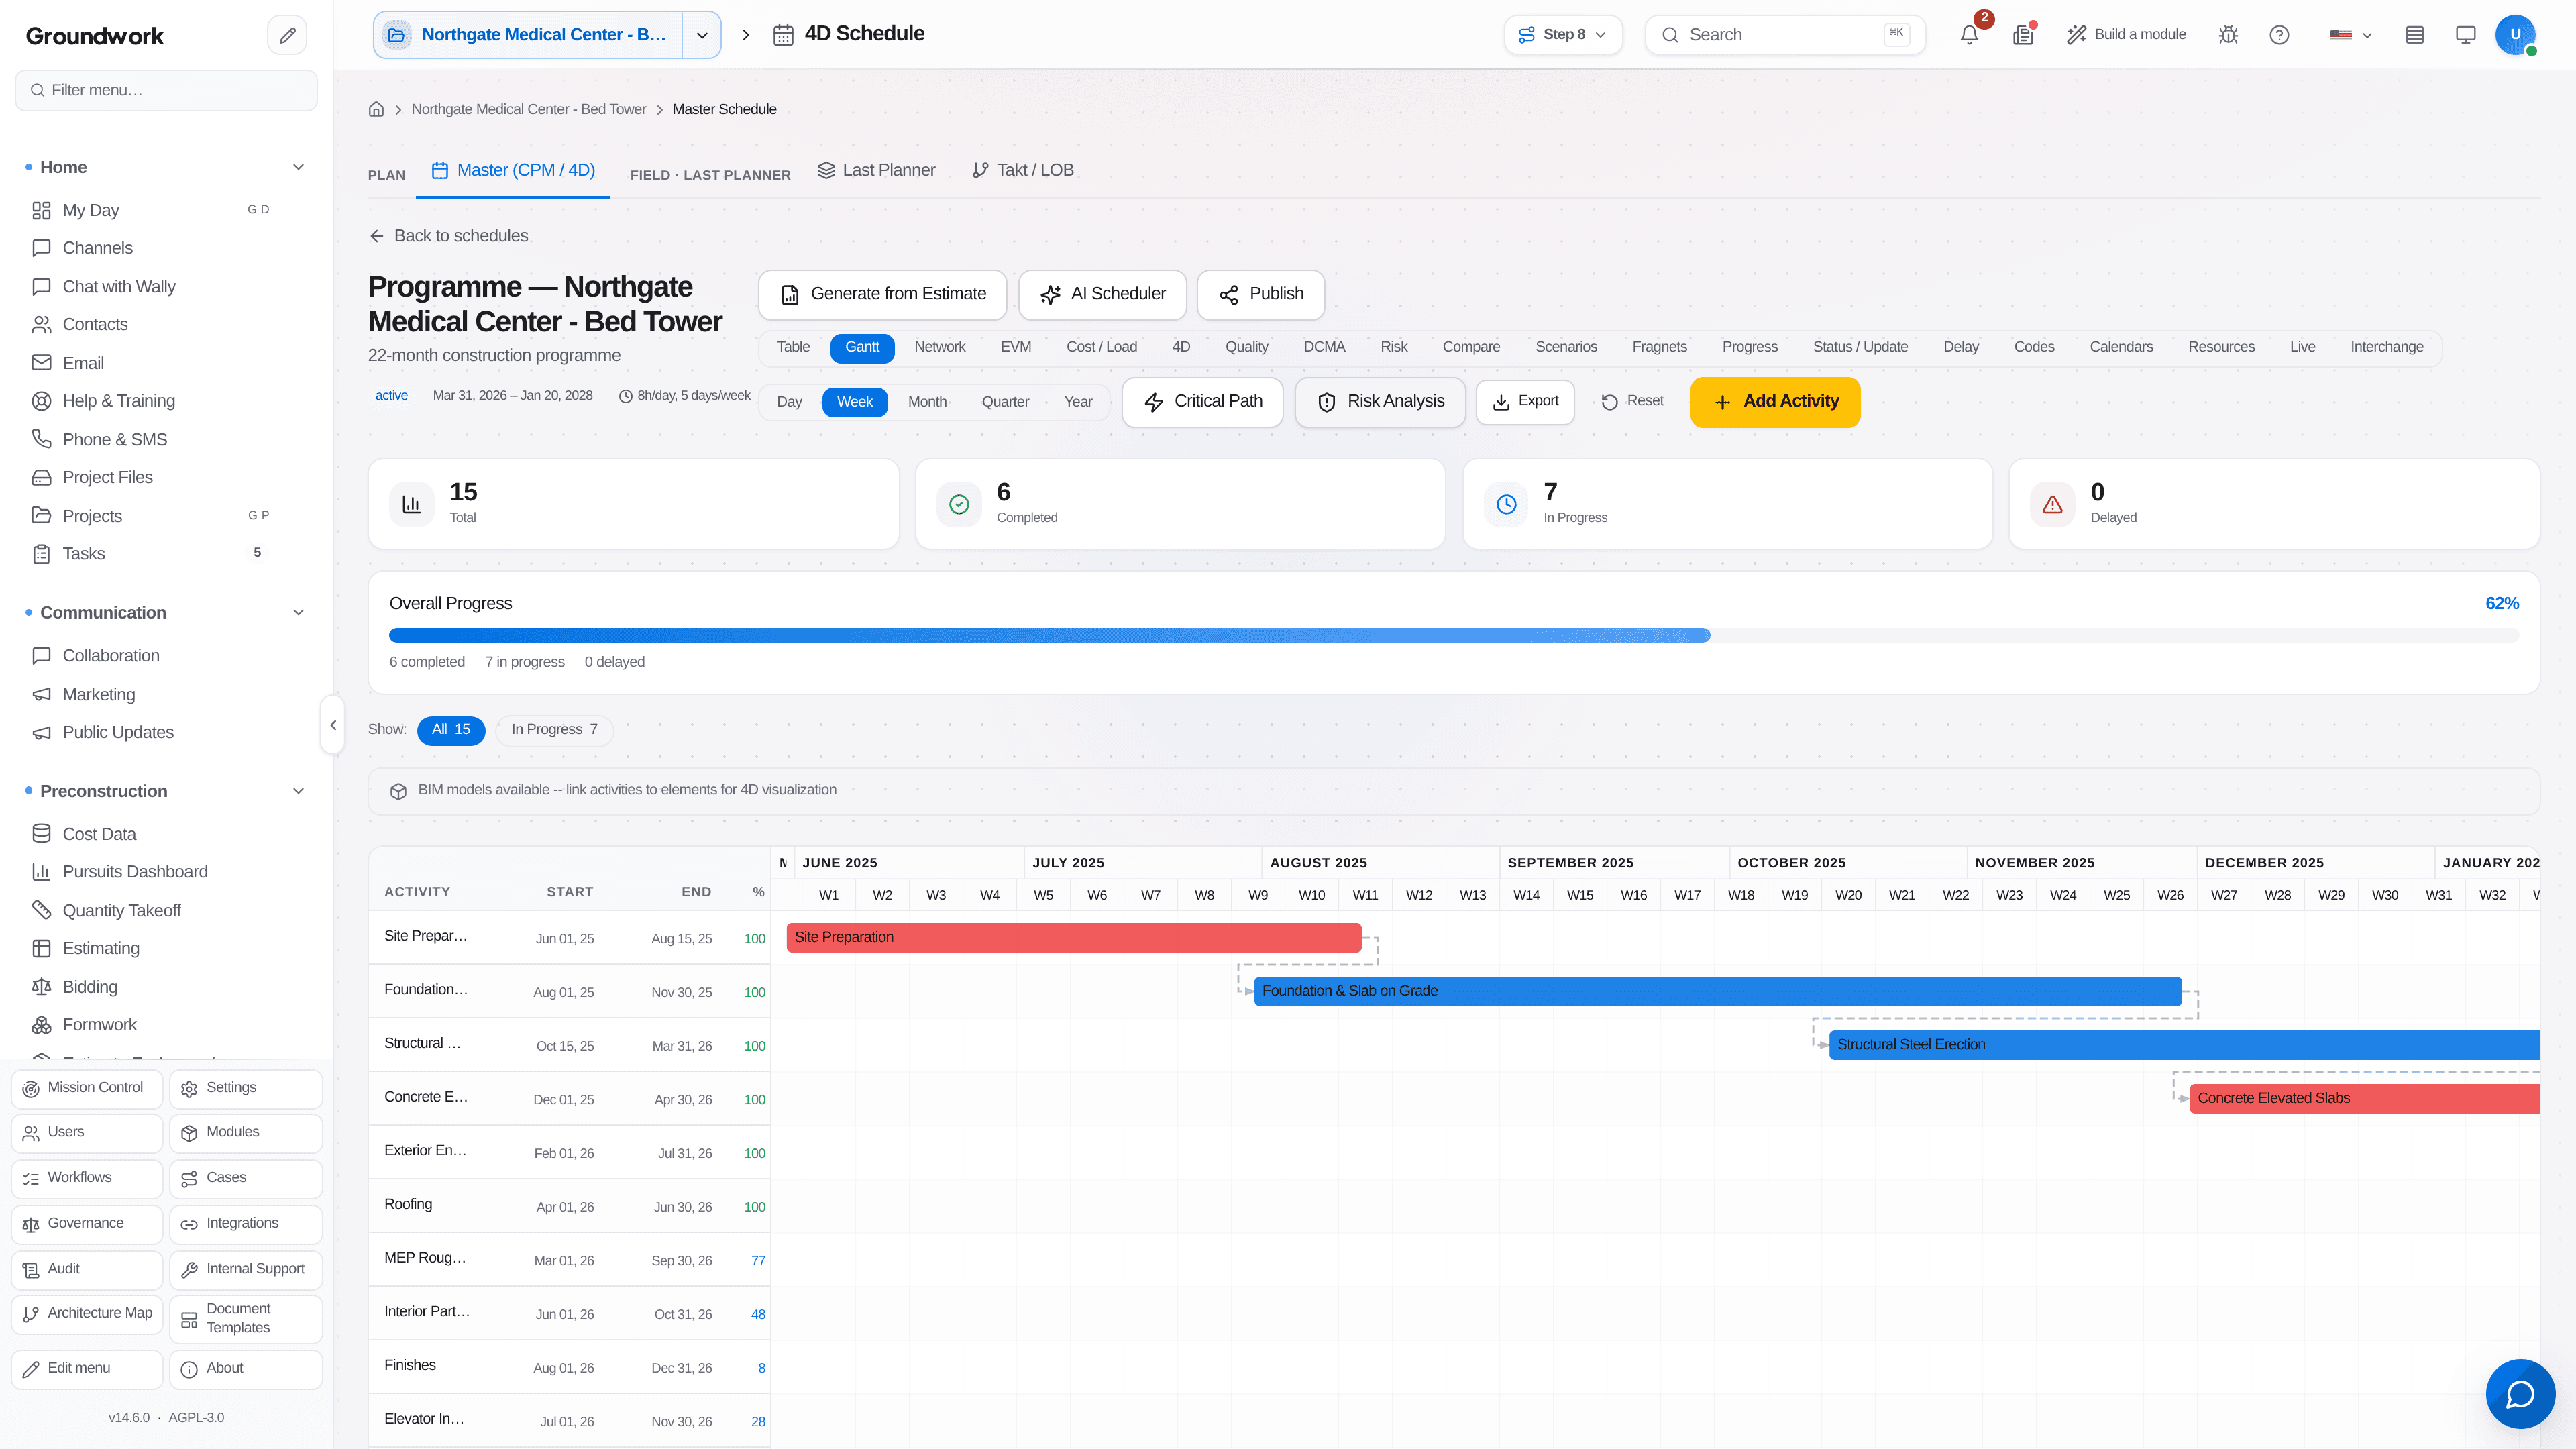Screen dimensions: 2576x1449
Task: Switch to the Network view tab
Action: click(940, 347)
